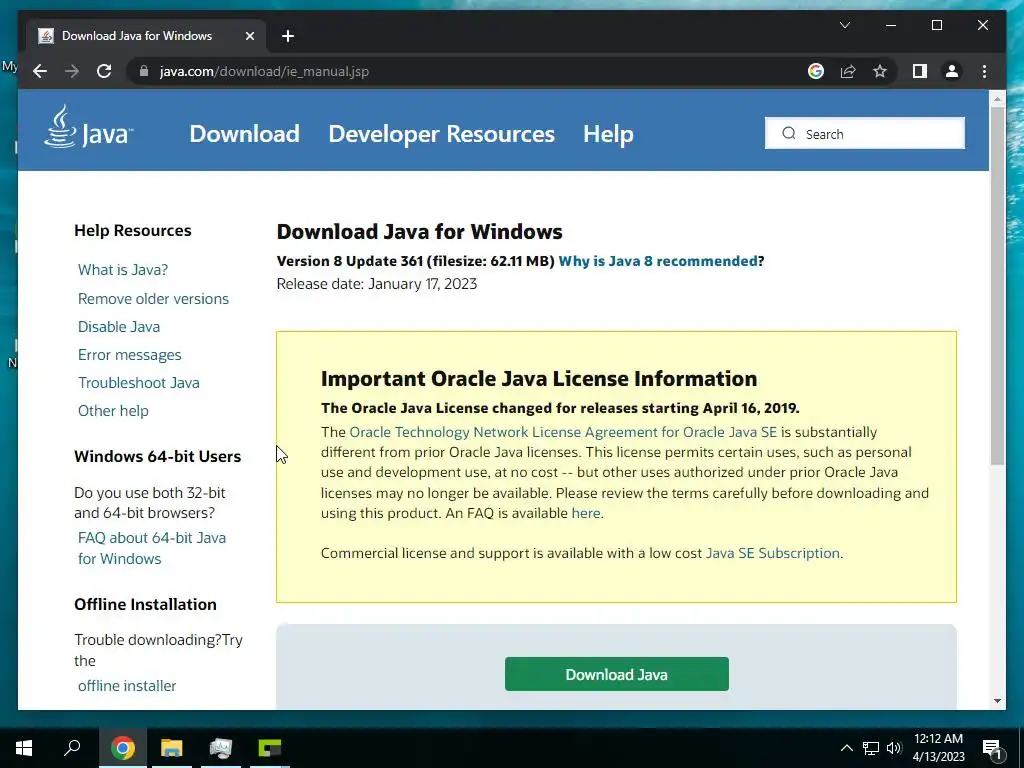
Task: Click the page vertical scrollbar thumb
Action: point(997,285)
